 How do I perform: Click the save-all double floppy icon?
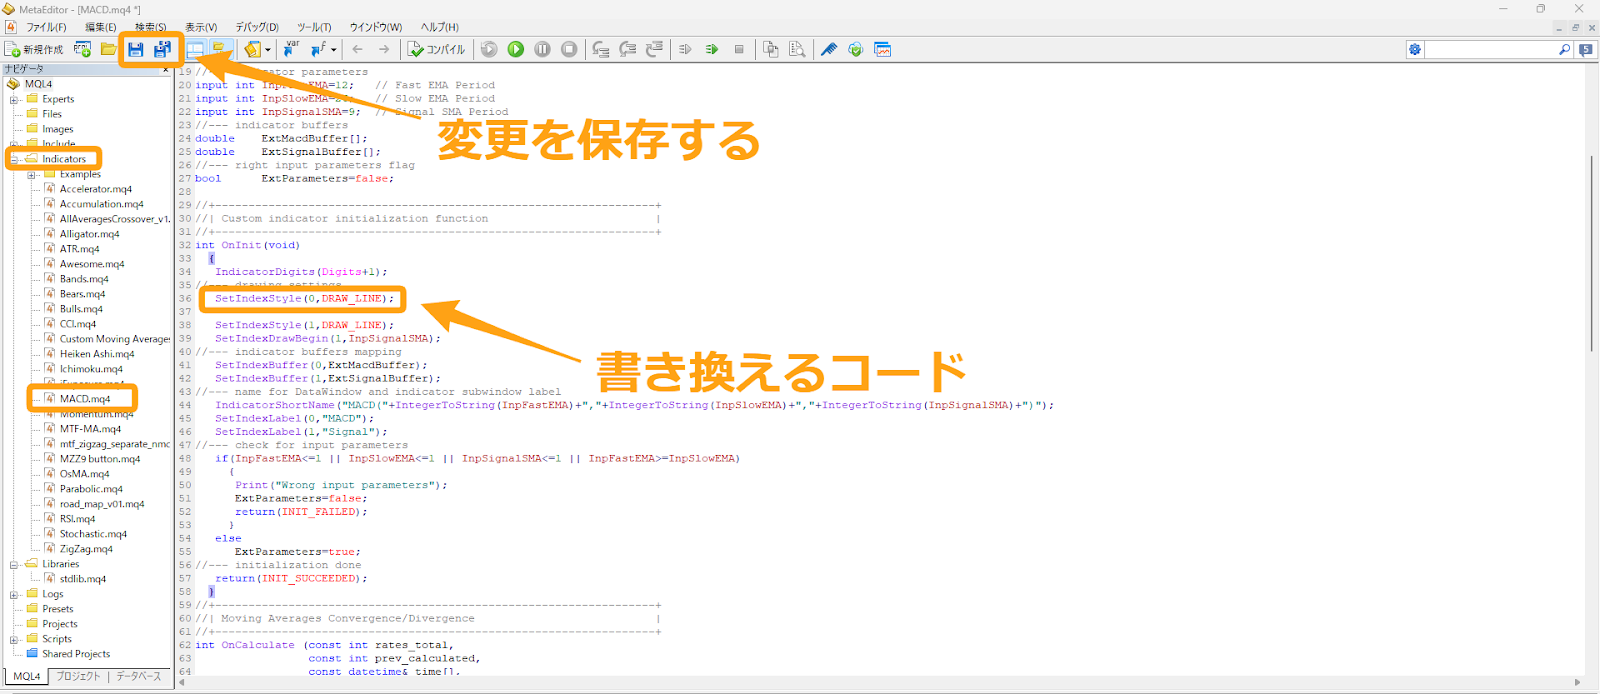(162, 49)
